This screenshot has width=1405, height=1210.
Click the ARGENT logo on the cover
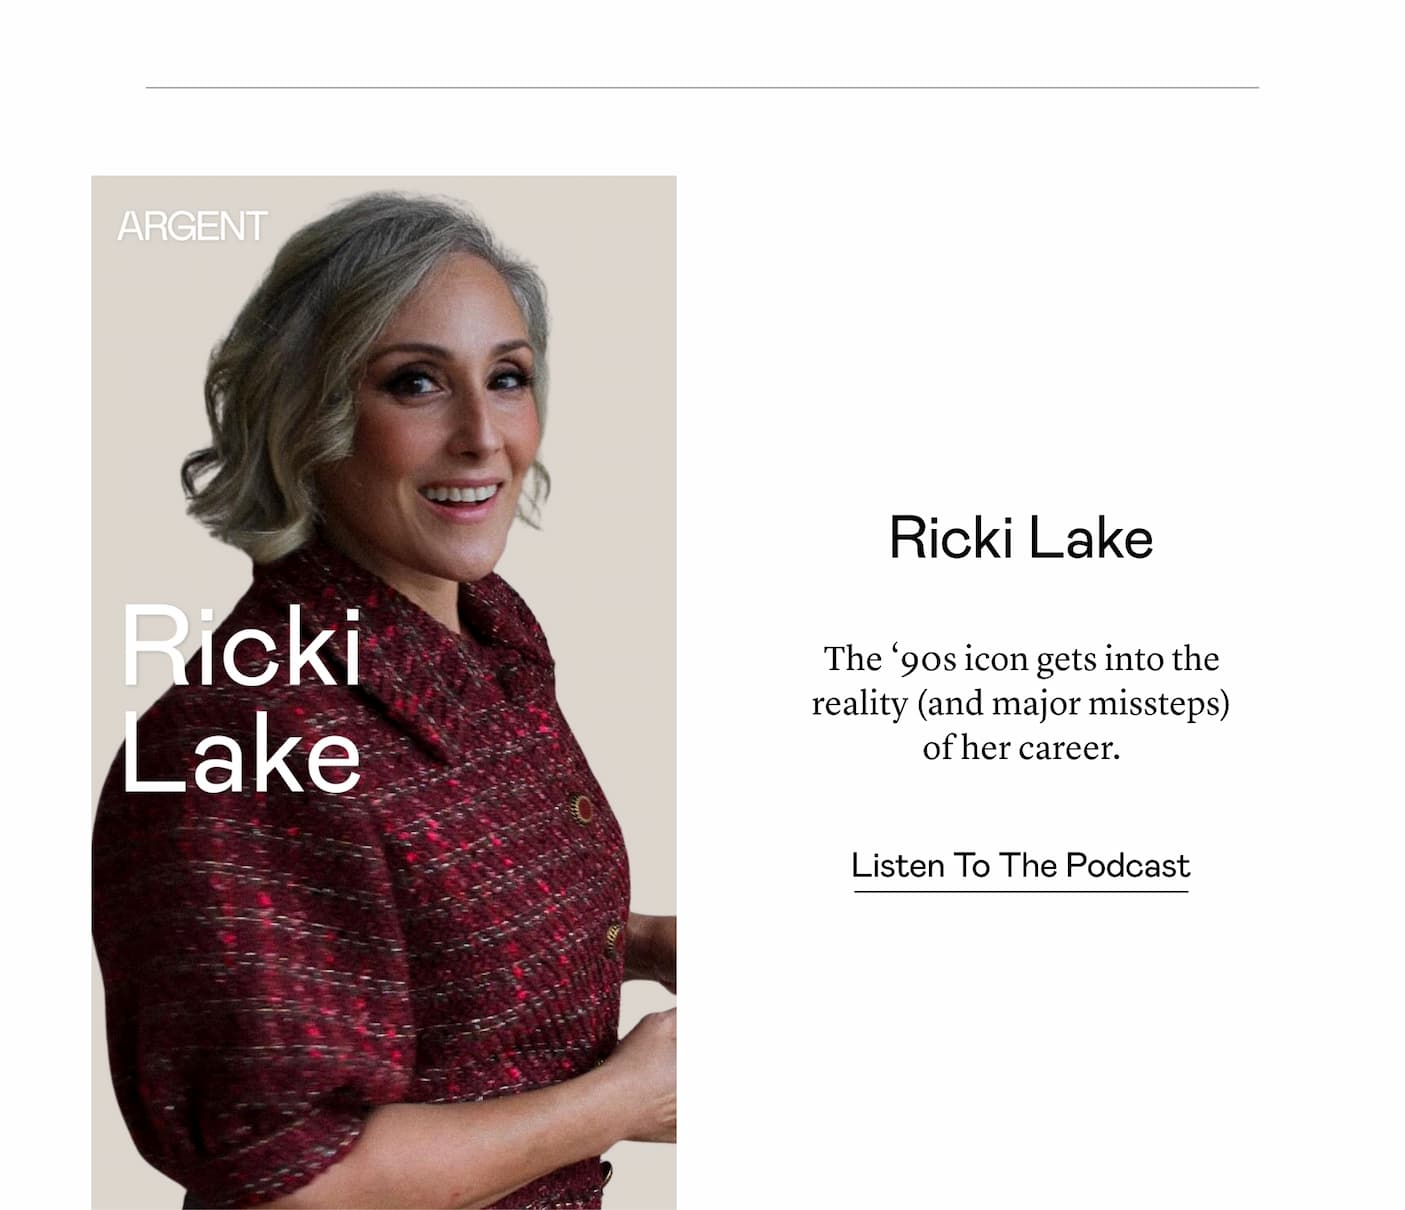(x=192, y=226)
